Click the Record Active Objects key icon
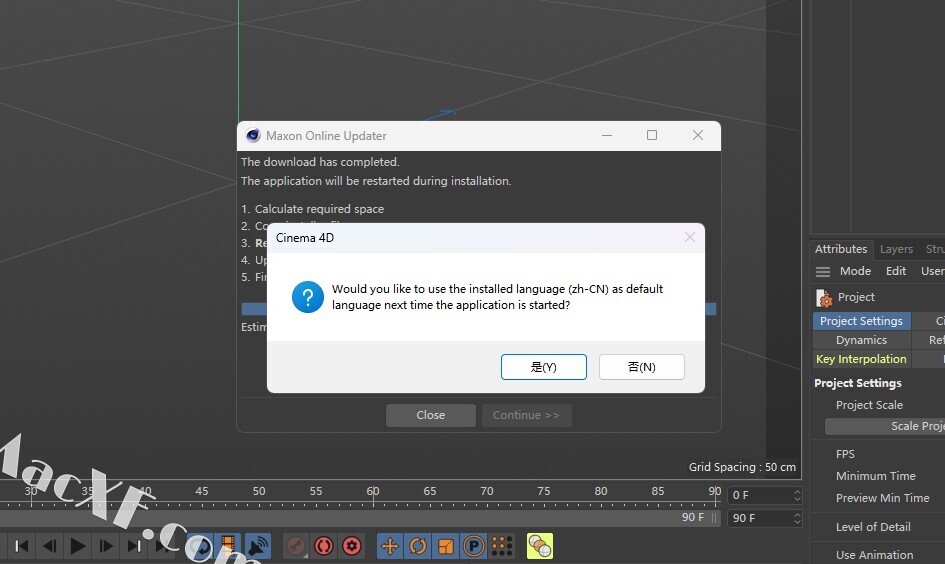The image size is (945, 564). [296, 547]
